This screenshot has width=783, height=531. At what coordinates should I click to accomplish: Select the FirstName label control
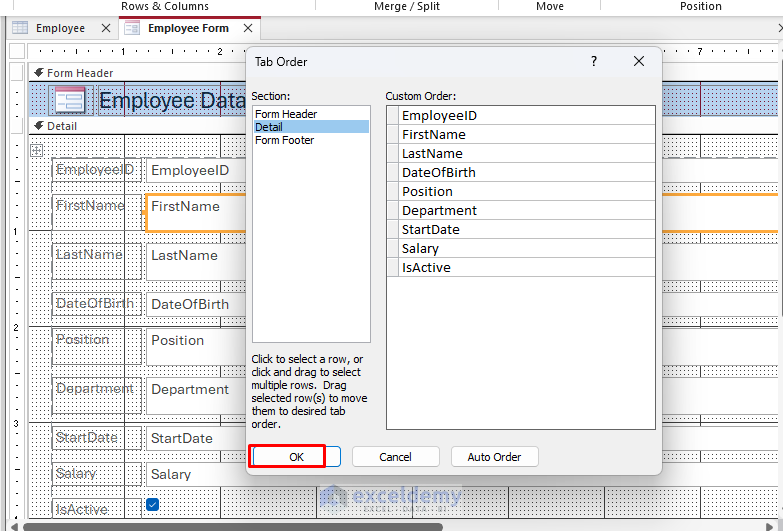(96, 212)
